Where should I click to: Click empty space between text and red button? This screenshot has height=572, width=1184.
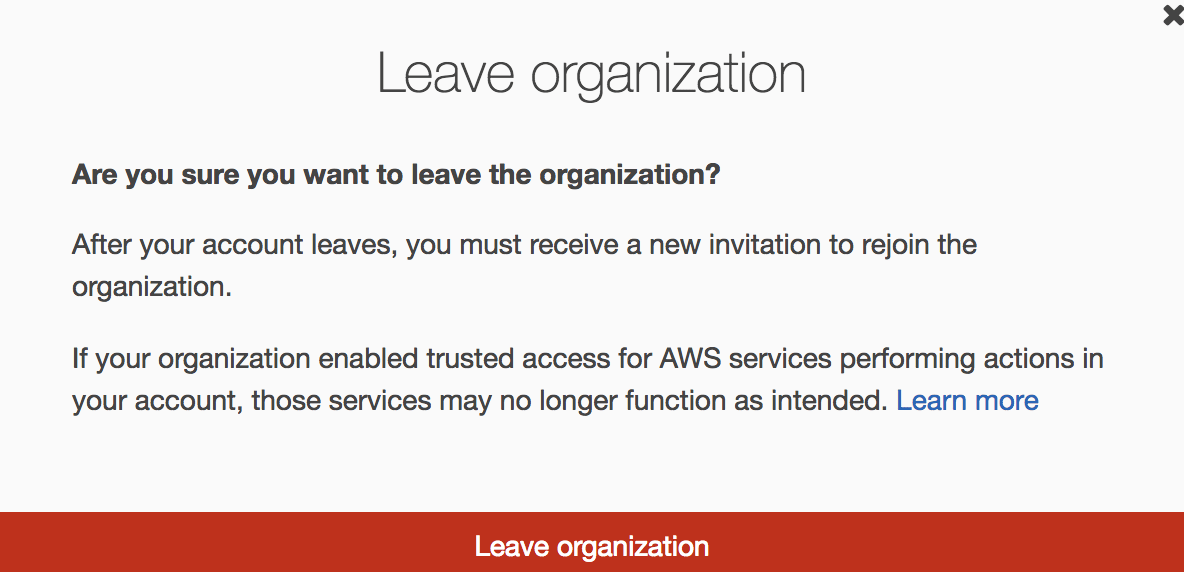[x=592, y=464]
